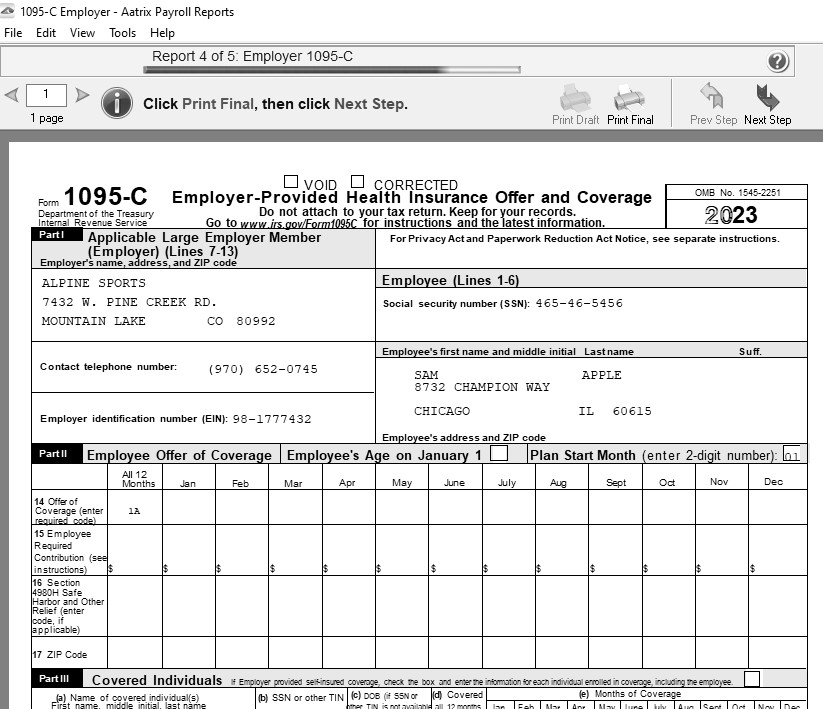823x709 pixels.
Task: Check the CORRECTED checkbox
Action: tap(357, 182)
